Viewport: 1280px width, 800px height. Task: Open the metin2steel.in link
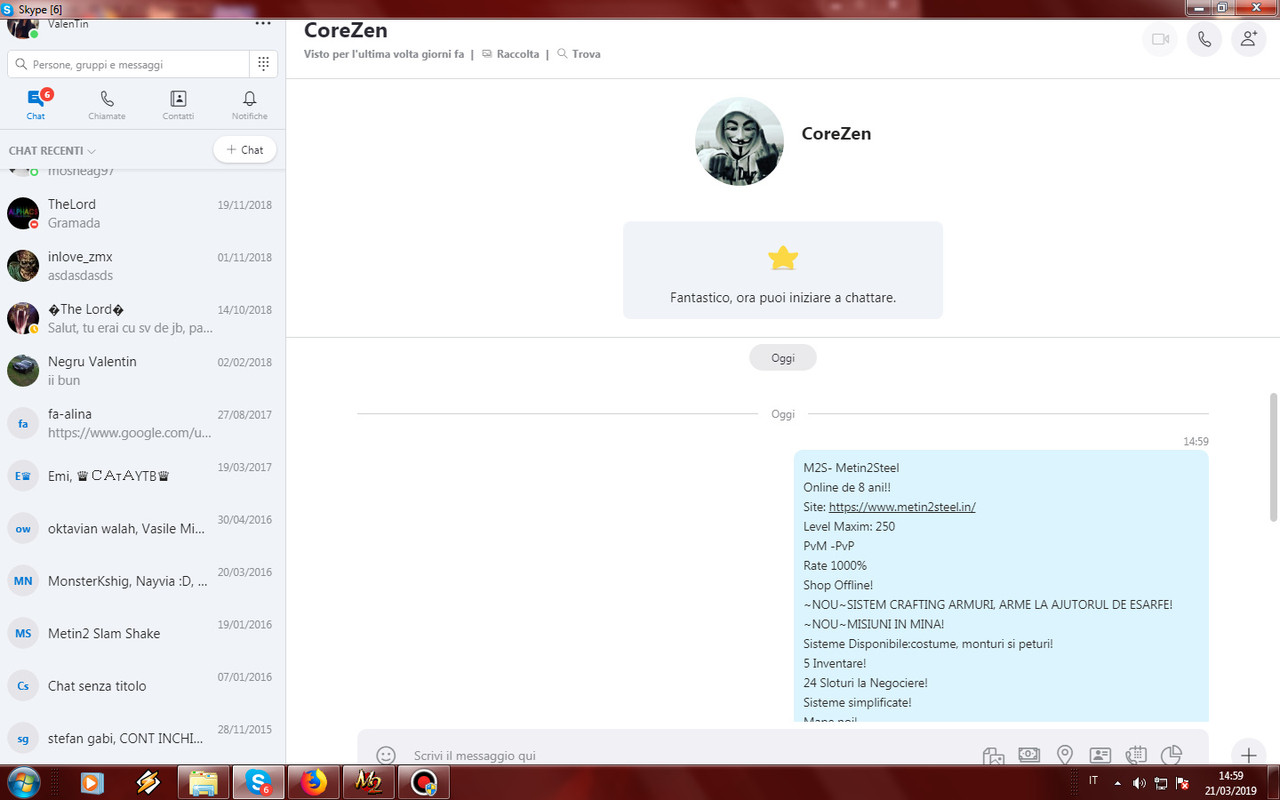point(901,506)
